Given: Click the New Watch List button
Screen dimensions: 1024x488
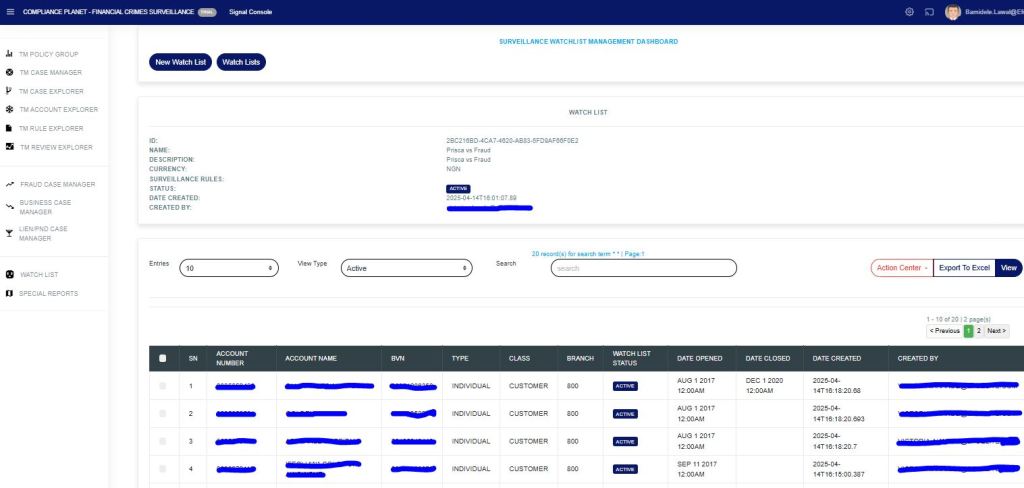Looking at the screenshot, I should (180, 62).
